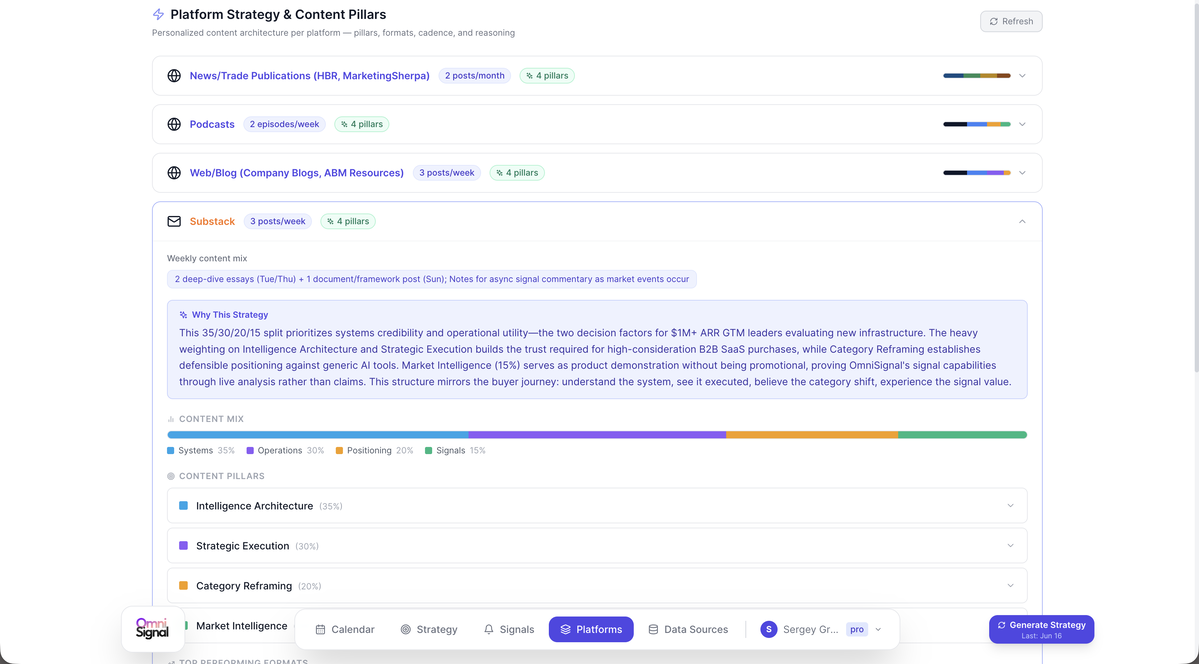This screenshot has width=1199, height=664.
Task: Click the bell icon next to Signals
Action: tap(489, 630)
